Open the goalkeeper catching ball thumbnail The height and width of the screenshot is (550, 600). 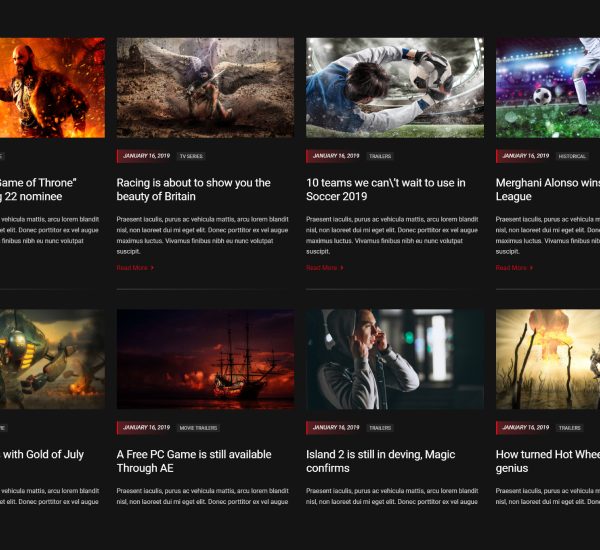395,88
